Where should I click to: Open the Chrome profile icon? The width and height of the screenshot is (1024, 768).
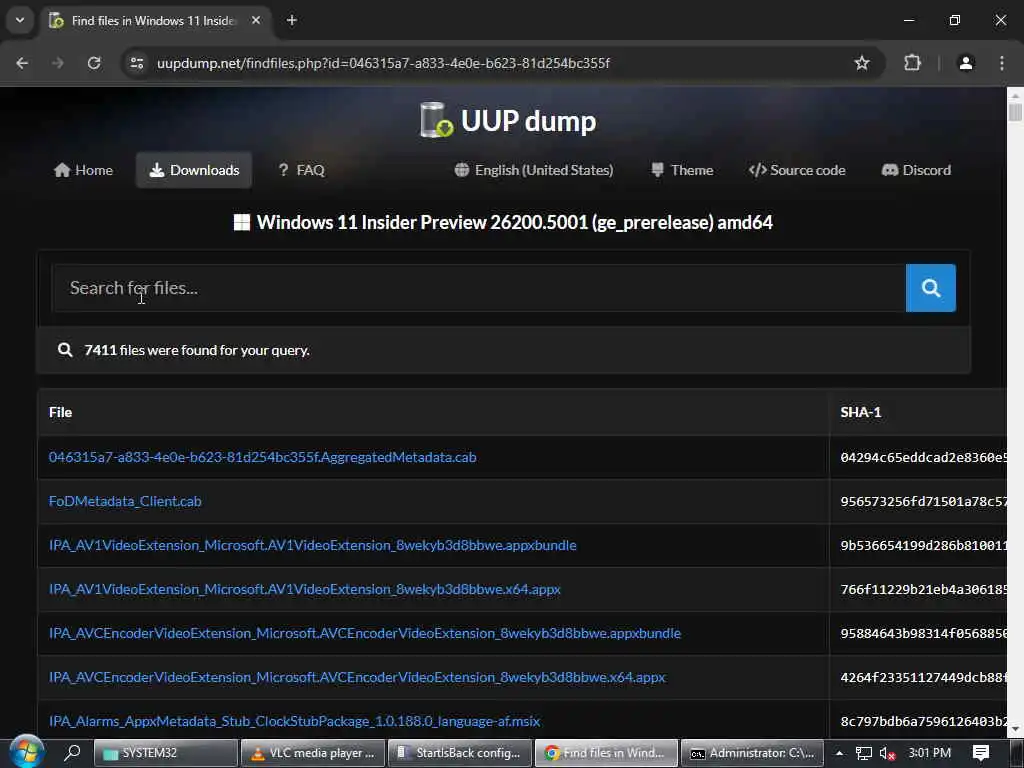tap(966, 63)
